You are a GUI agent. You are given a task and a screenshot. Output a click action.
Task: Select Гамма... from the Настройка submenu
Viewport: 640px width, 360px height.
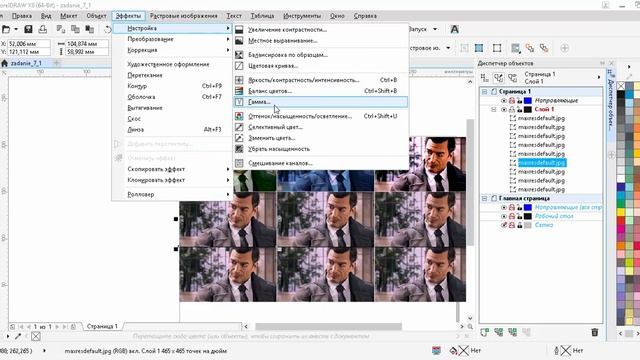coord(321,102)
